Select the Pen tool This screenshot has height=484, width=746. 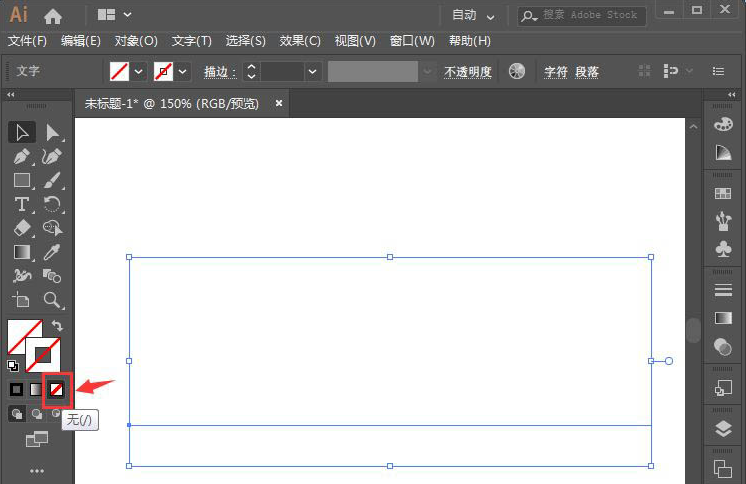[22, 157]
